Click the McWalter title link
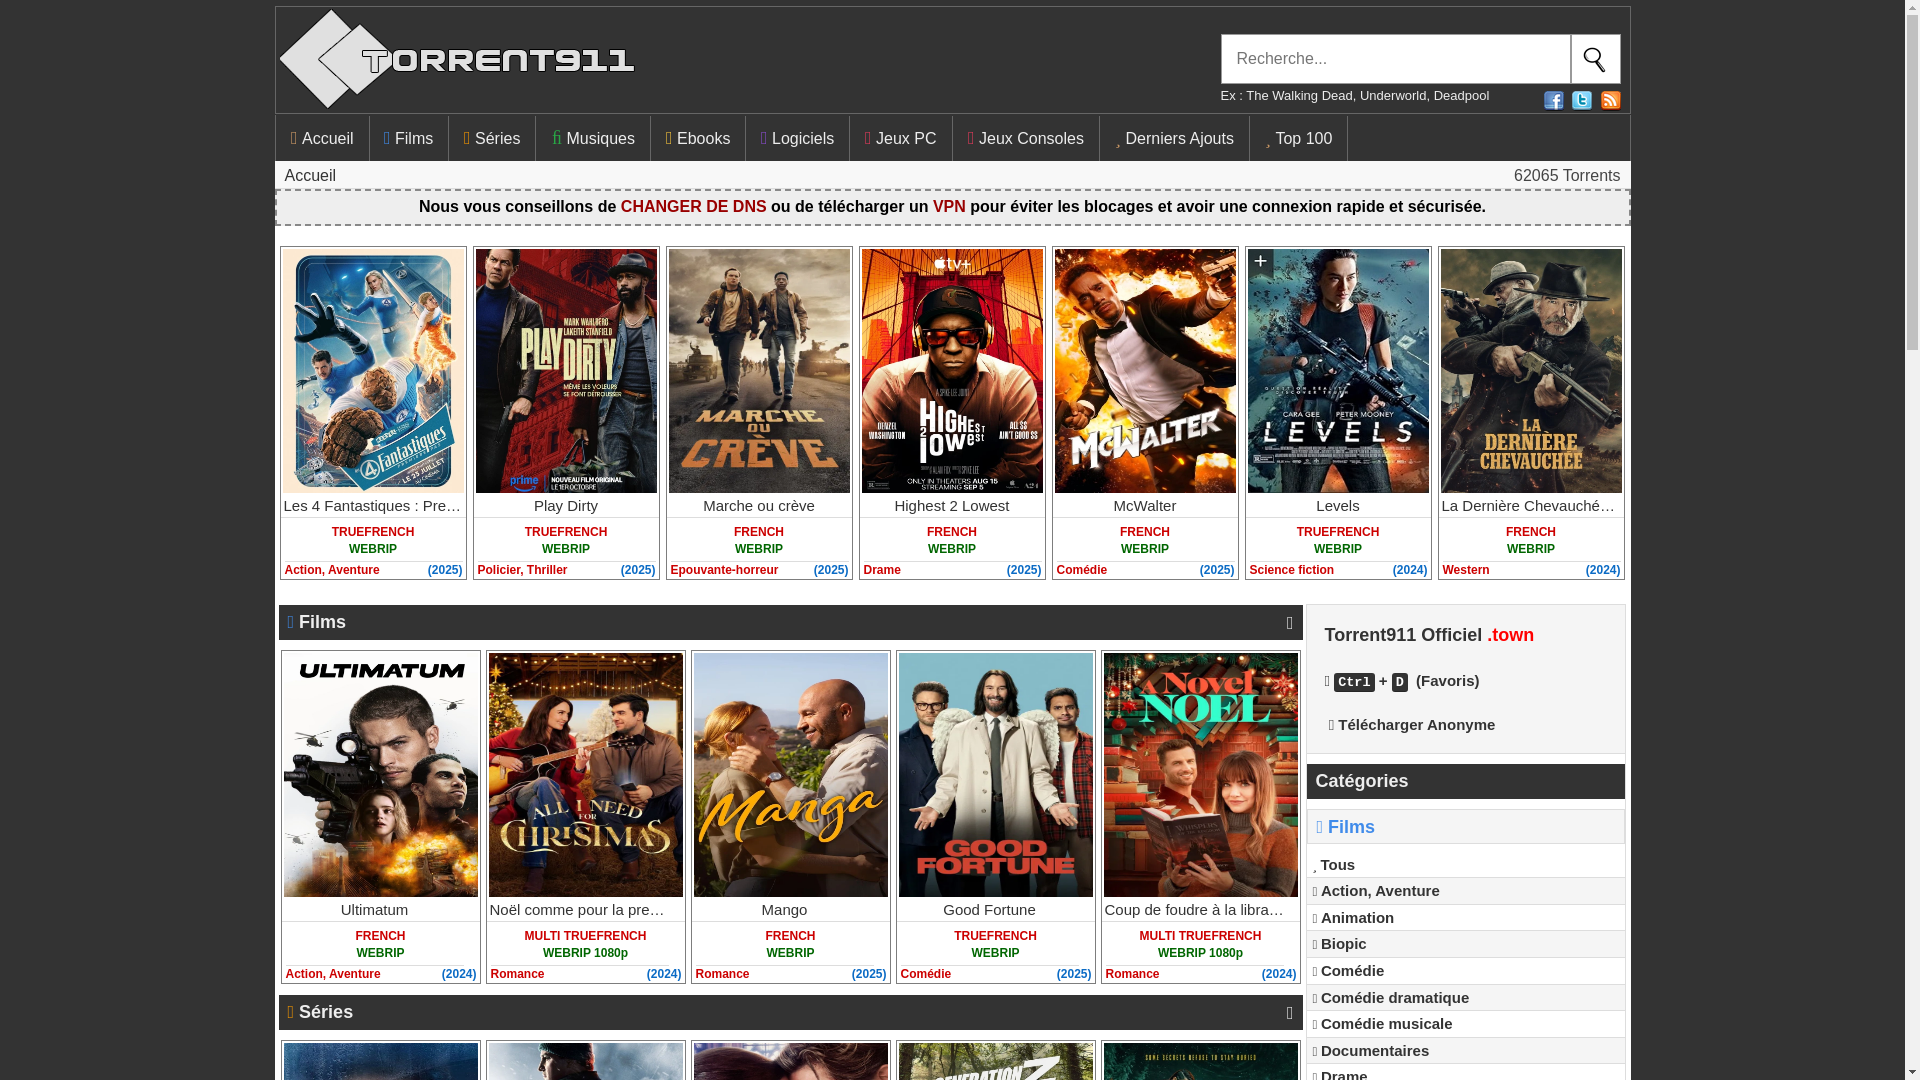The width and height of the screenshot is (1920, 1080). 1145,506
